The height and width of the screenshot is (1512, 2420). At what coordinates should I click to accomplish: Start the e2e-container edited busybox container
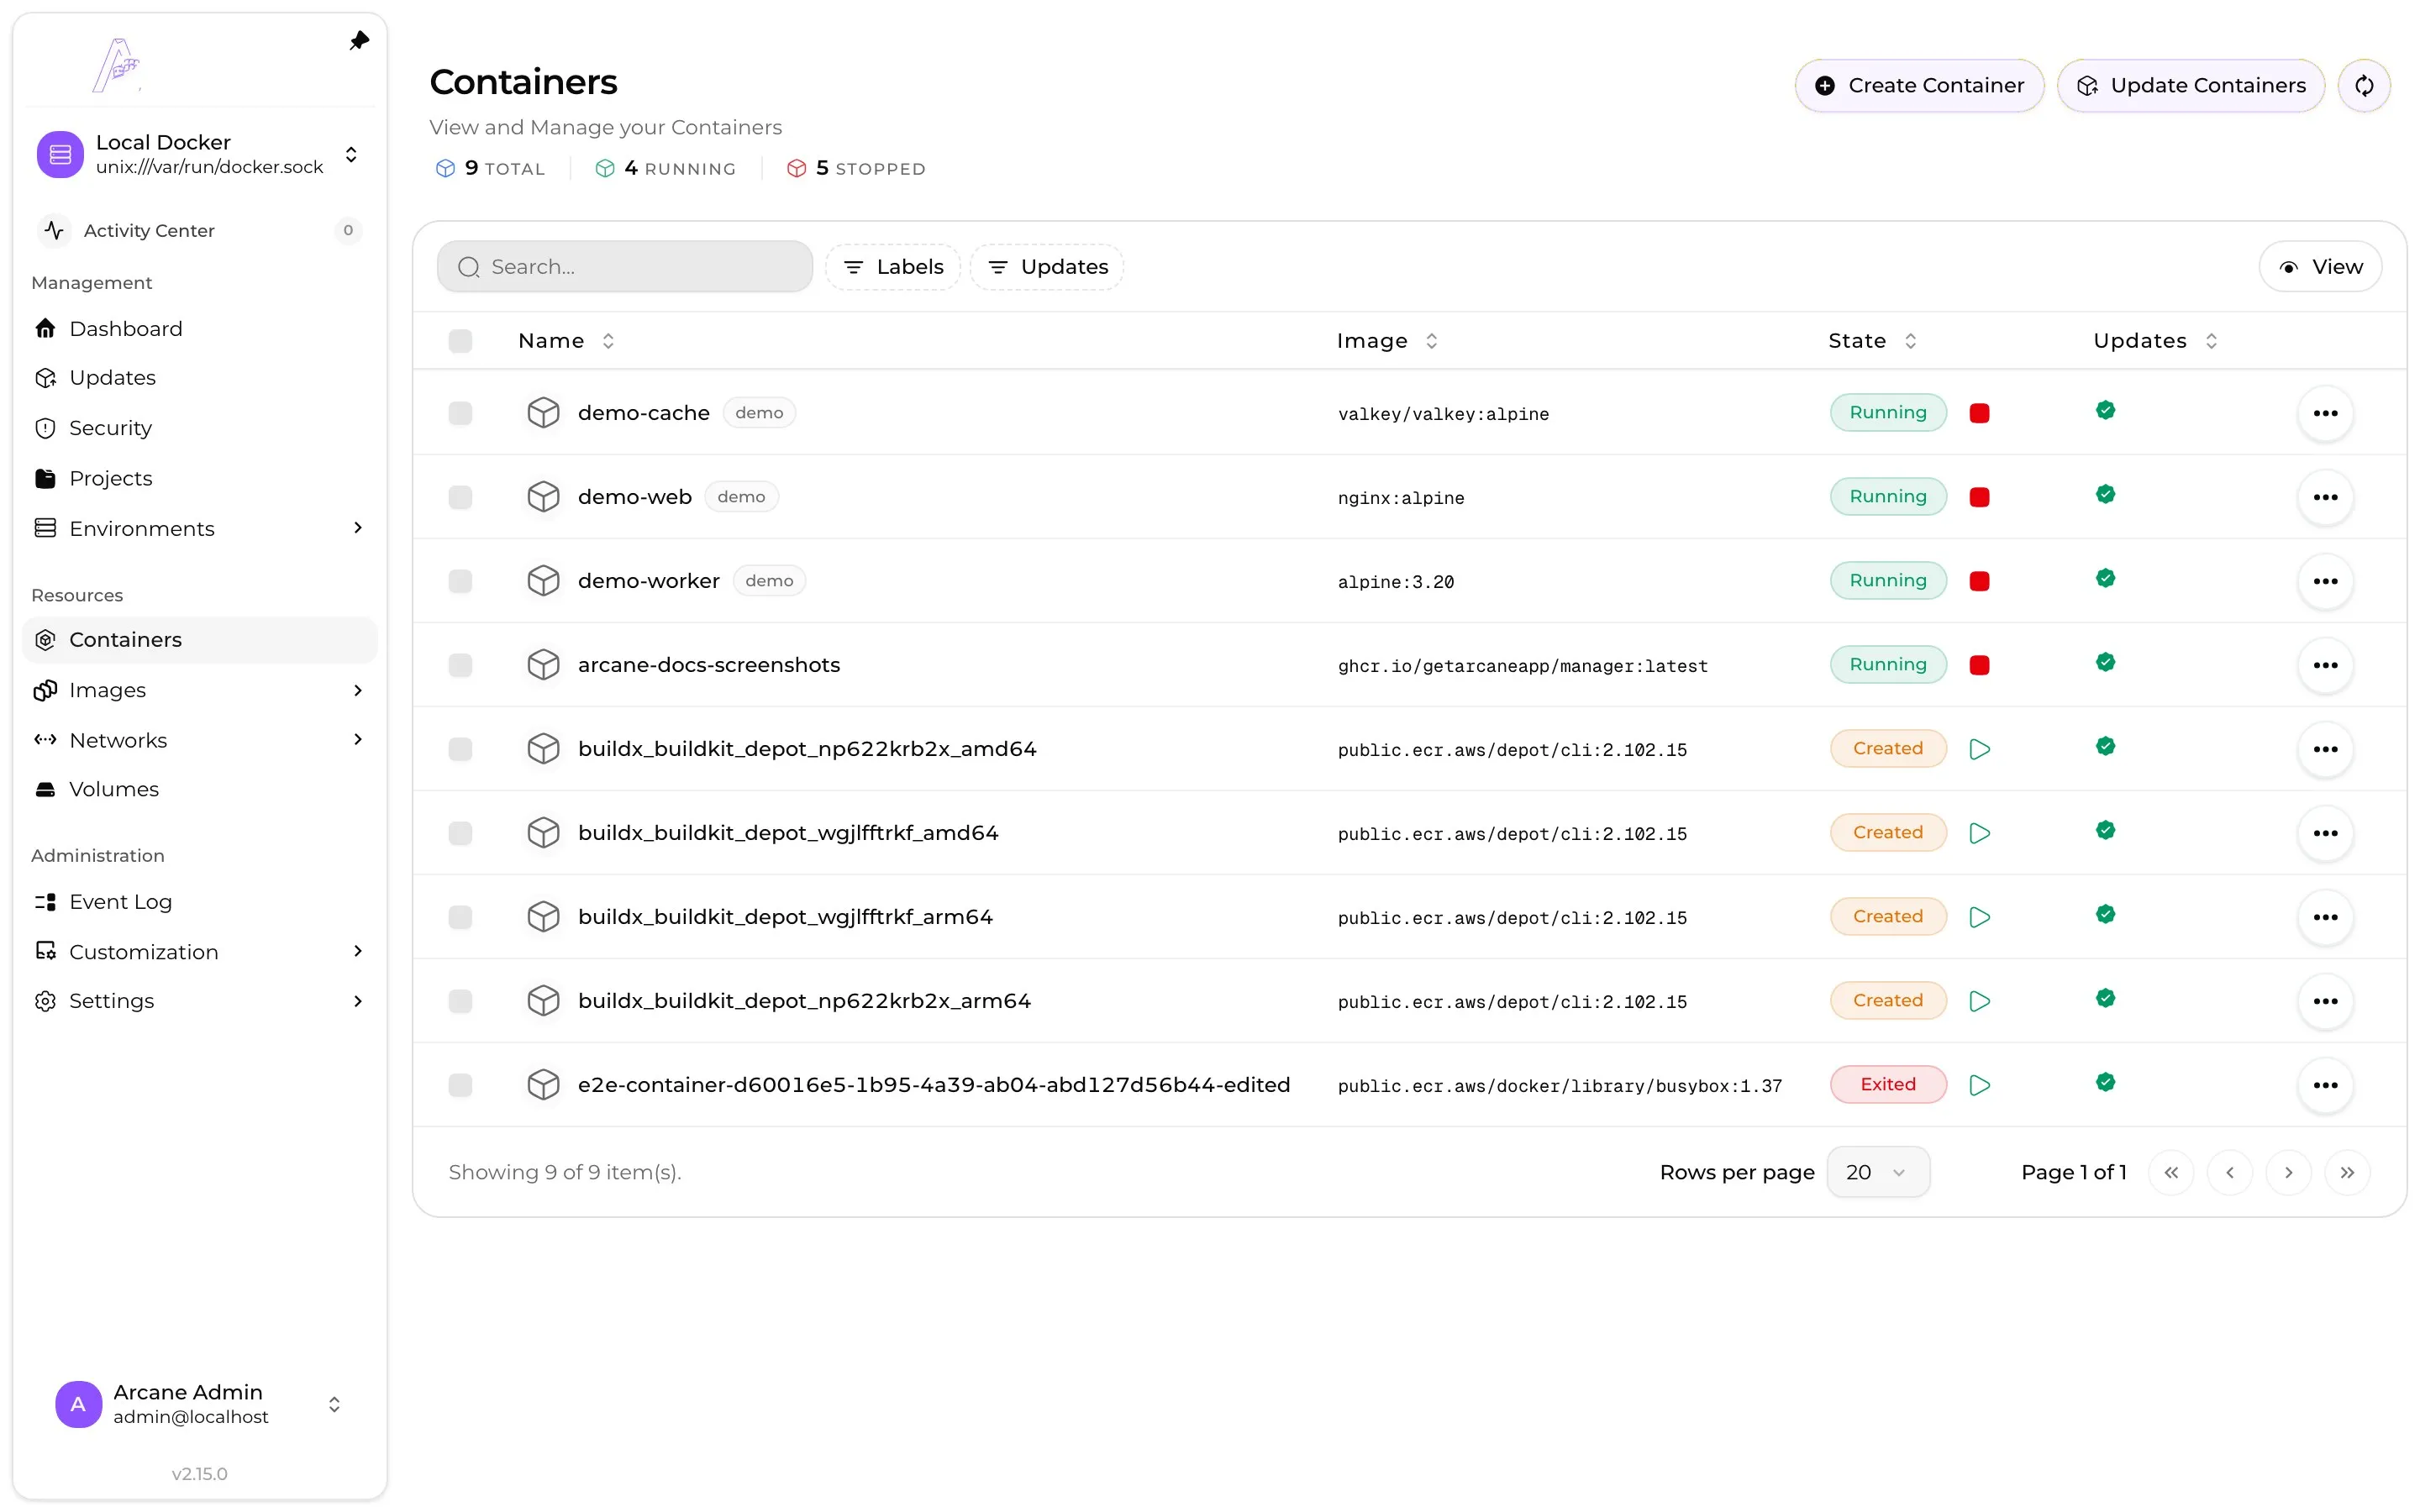coord(1979,1085)
